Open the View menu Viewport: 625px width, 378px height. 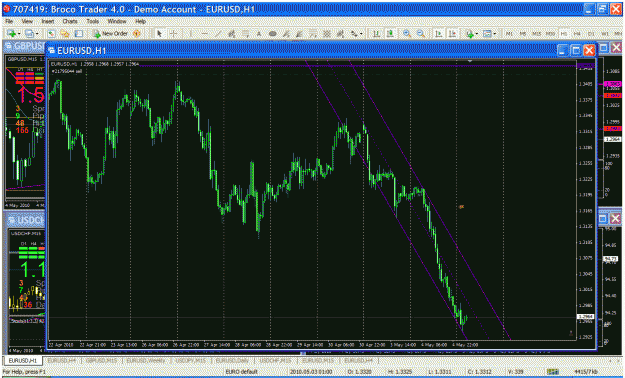tap(27, 21)
